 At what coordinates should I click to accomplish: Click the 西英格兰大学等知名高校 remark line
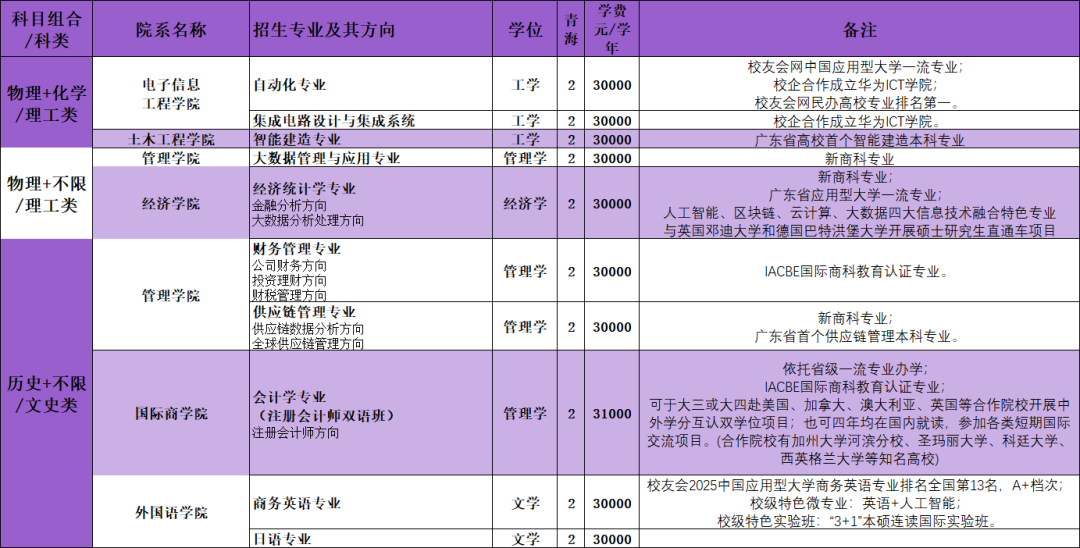point(859,458)
